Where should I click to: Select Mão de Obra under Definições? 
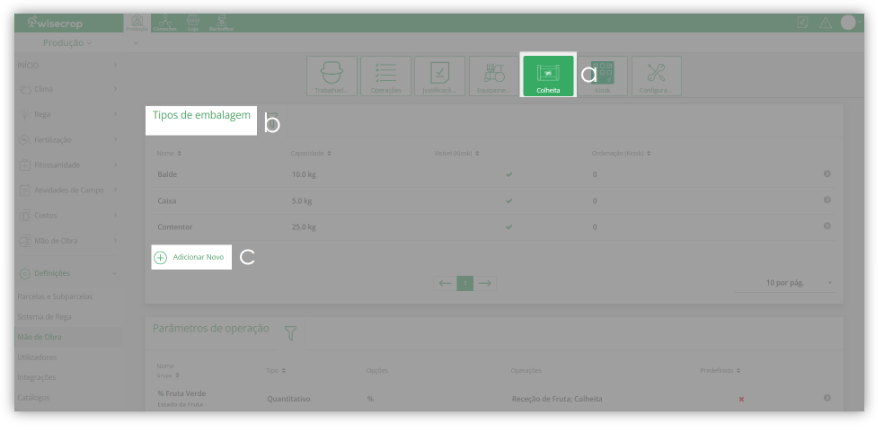tap(40, 338)
